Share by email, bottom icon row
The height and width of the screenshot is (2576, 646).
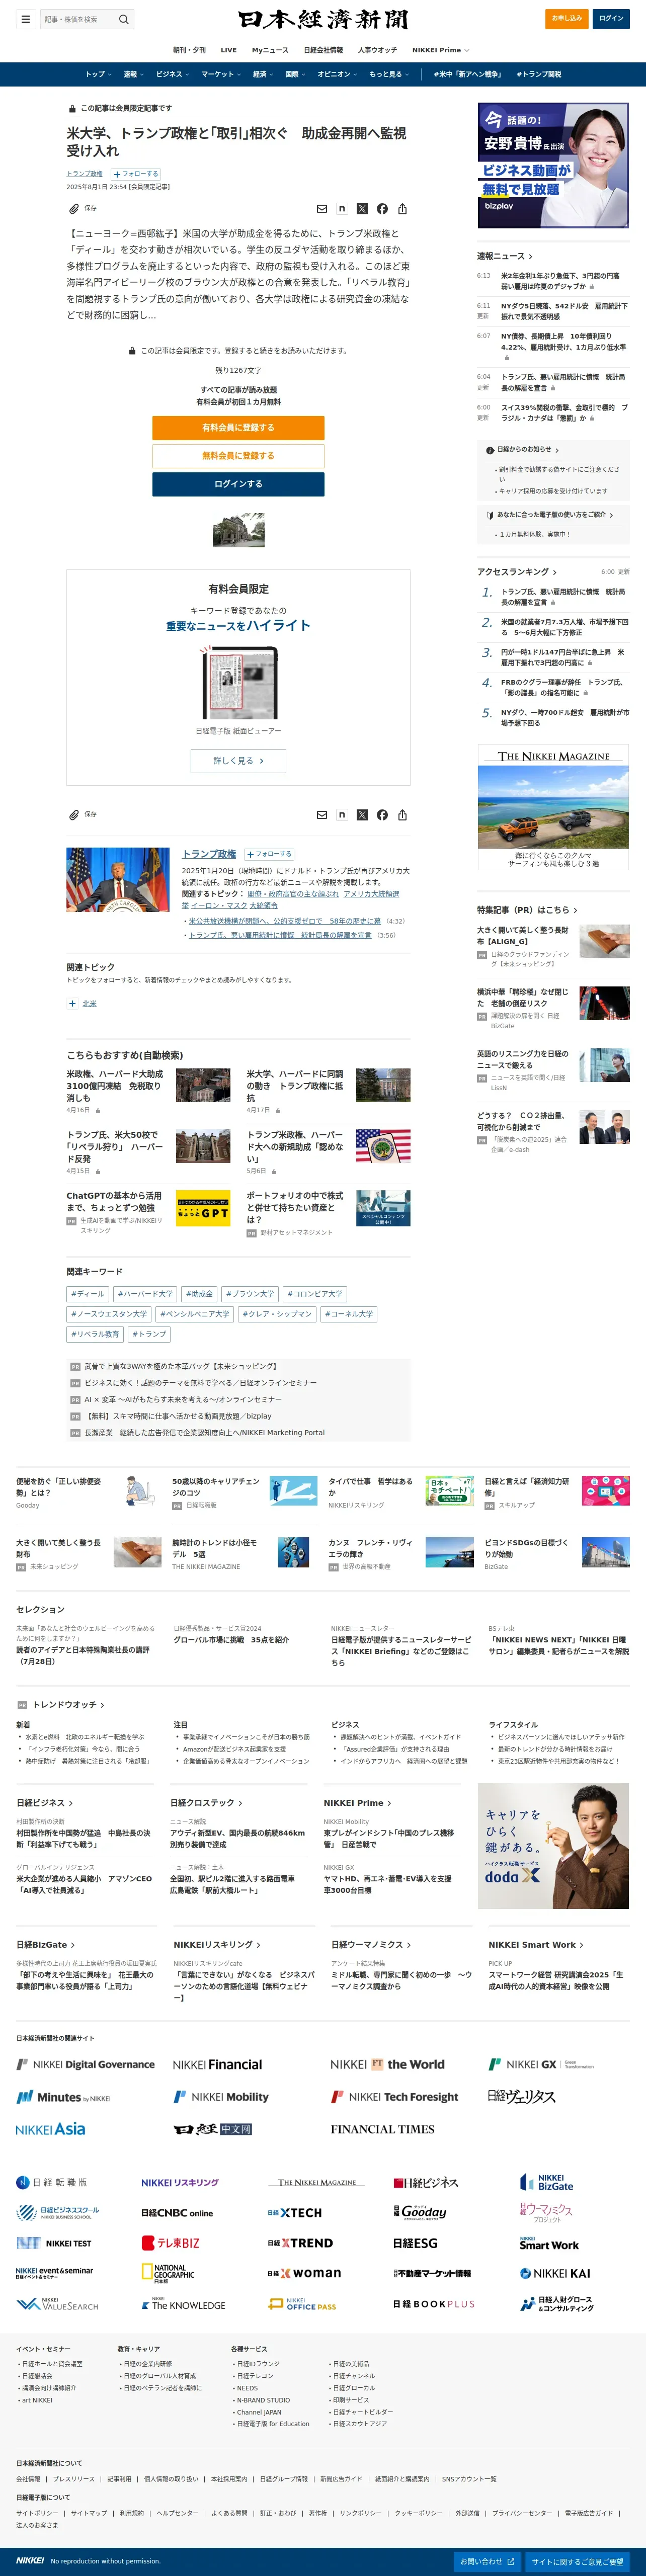click(x=322, y=815)
